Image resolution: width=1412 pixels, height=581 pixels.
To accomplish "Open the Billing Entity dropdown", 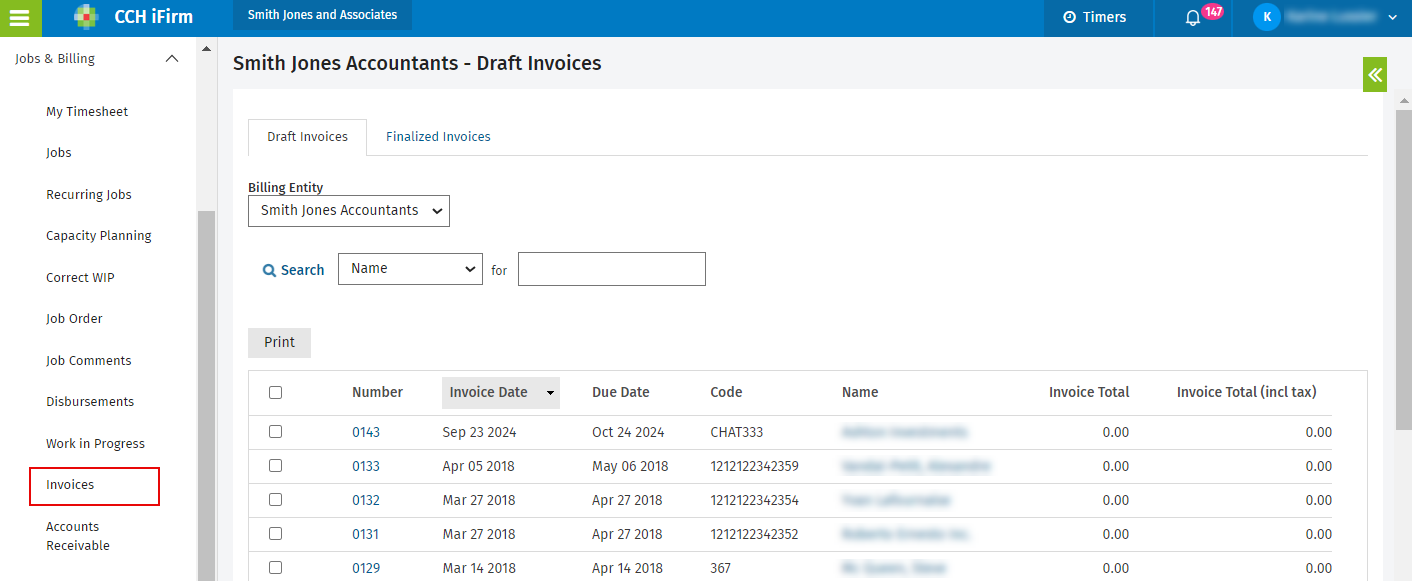I will pyautogui.click(x=349, y=211).
